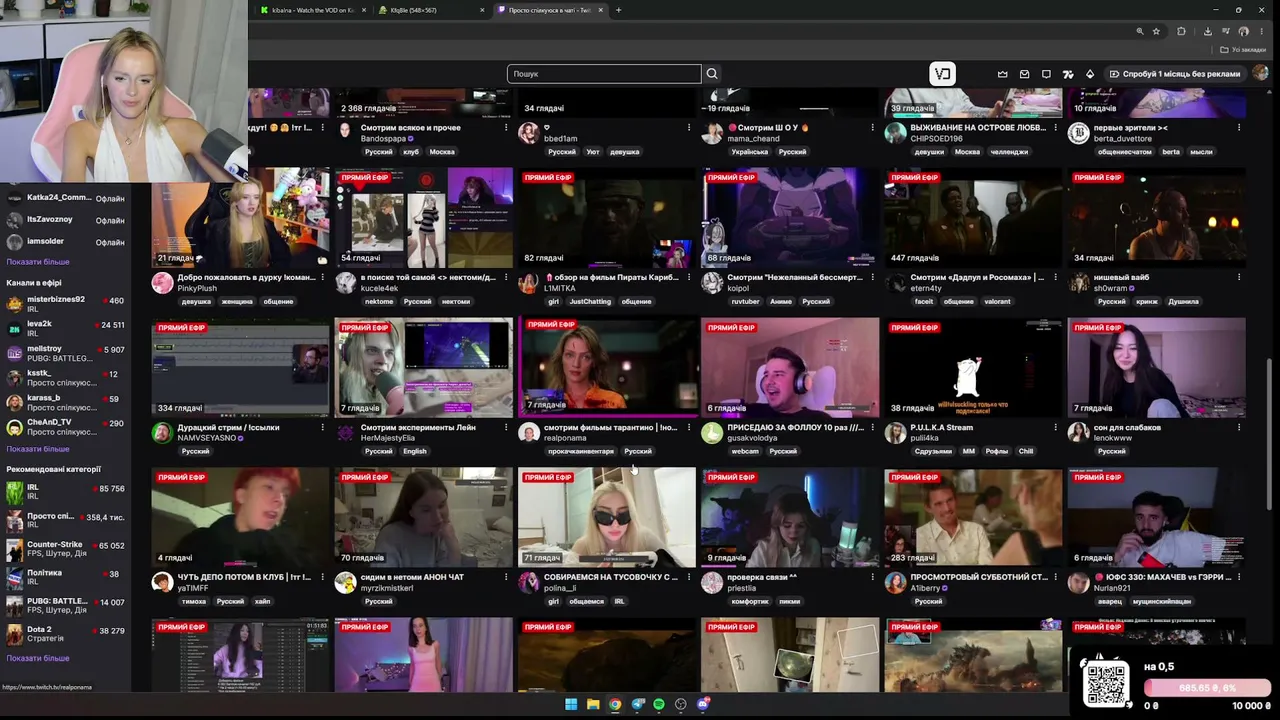Click the 'webcam' tag under gusakvolodya
Image resolution: width=1280 pixels, height=720 pixels.
point(745,451)
